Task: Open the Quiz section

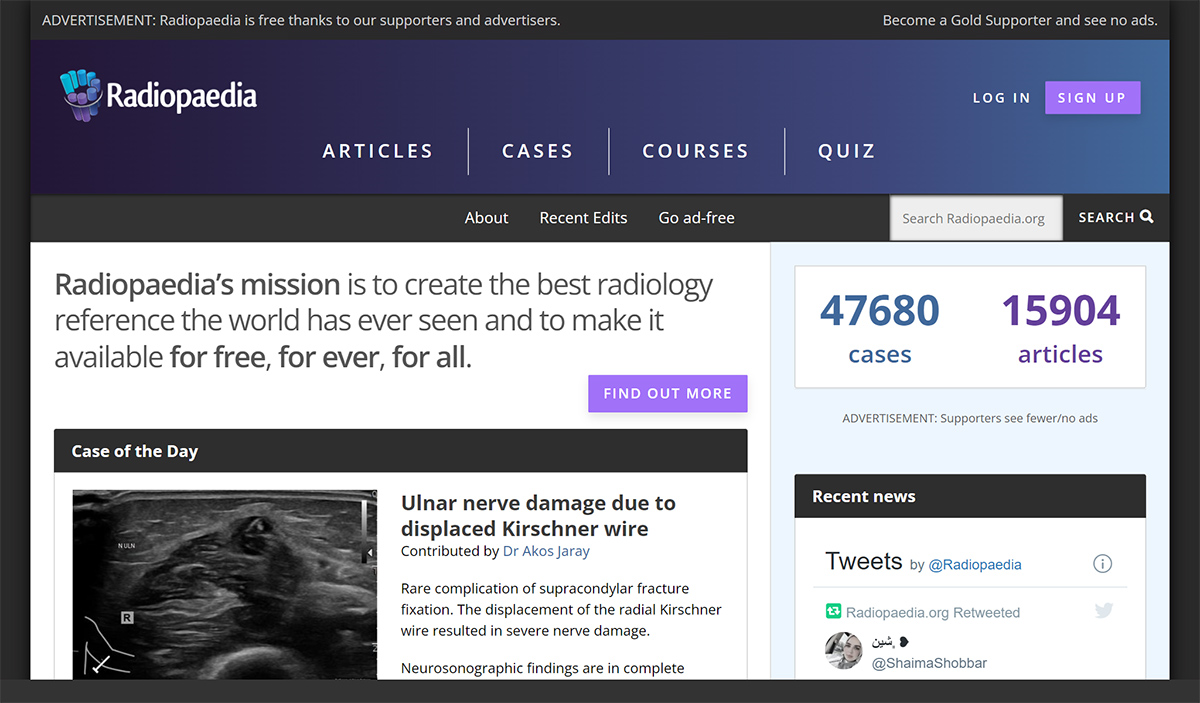Action: click(x=847, y=151)
